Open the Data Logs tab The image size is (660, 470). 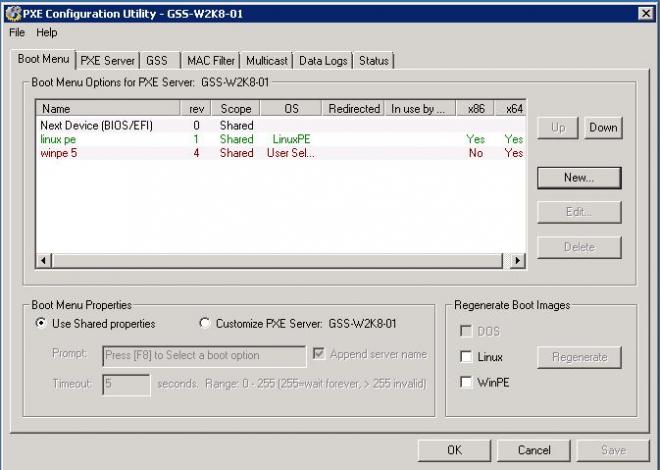[323, 61]
